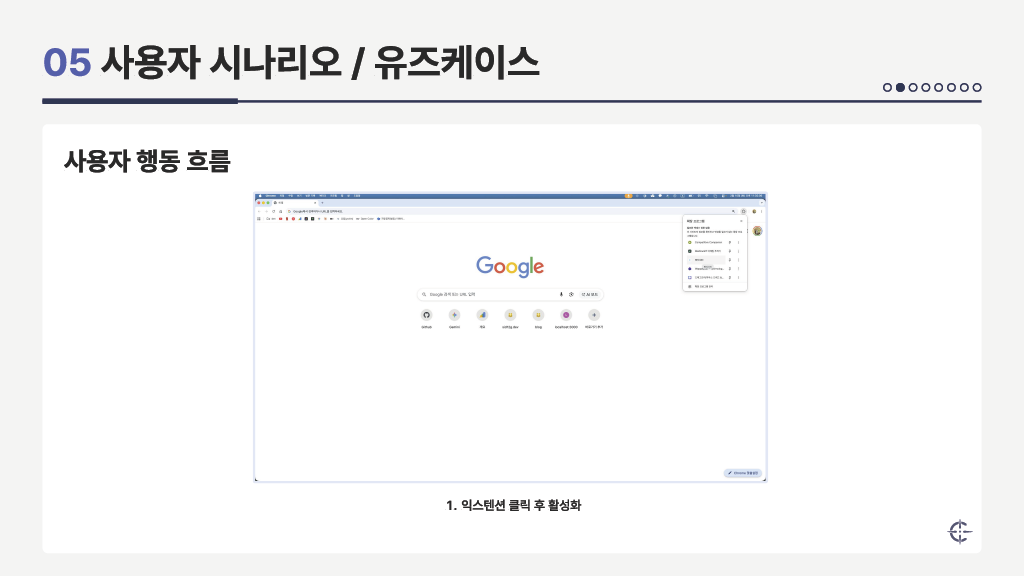Open more options for Competitive Companion extension
This screenshot has width=1024, height=576.
(x=738, y=242)
